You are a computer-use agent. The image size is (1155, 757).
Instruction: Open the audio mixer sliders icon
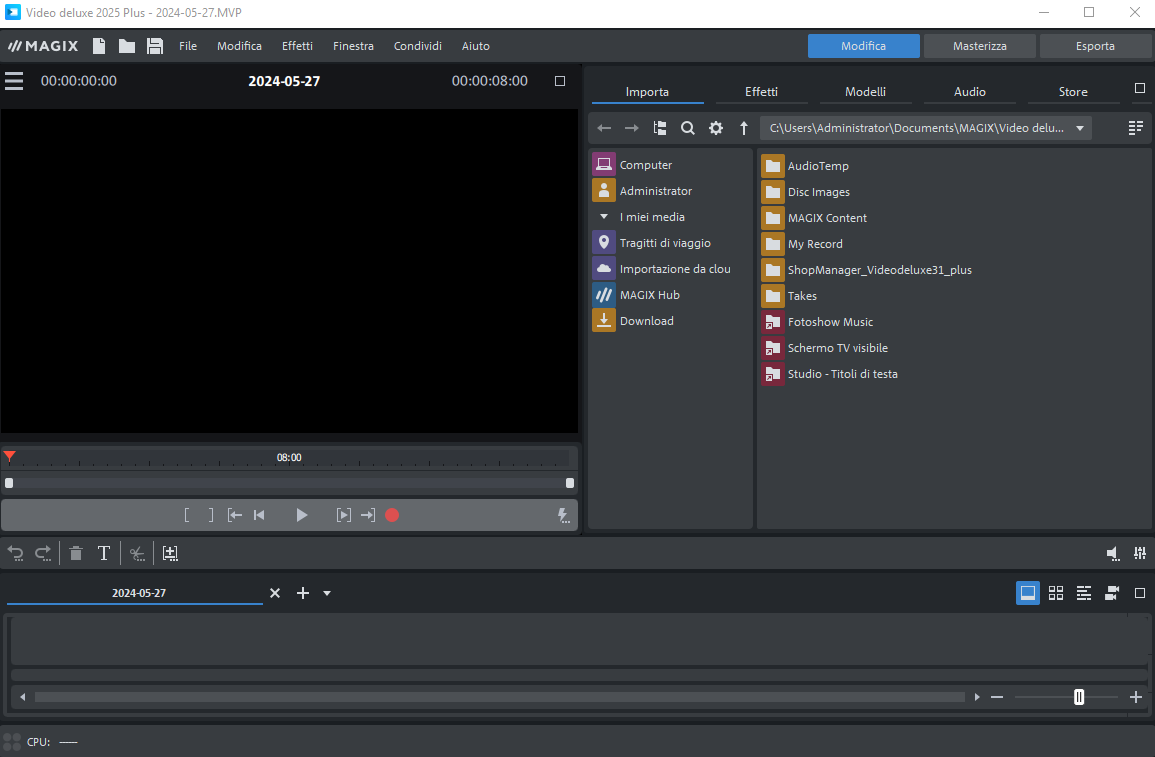point(1140,553)
